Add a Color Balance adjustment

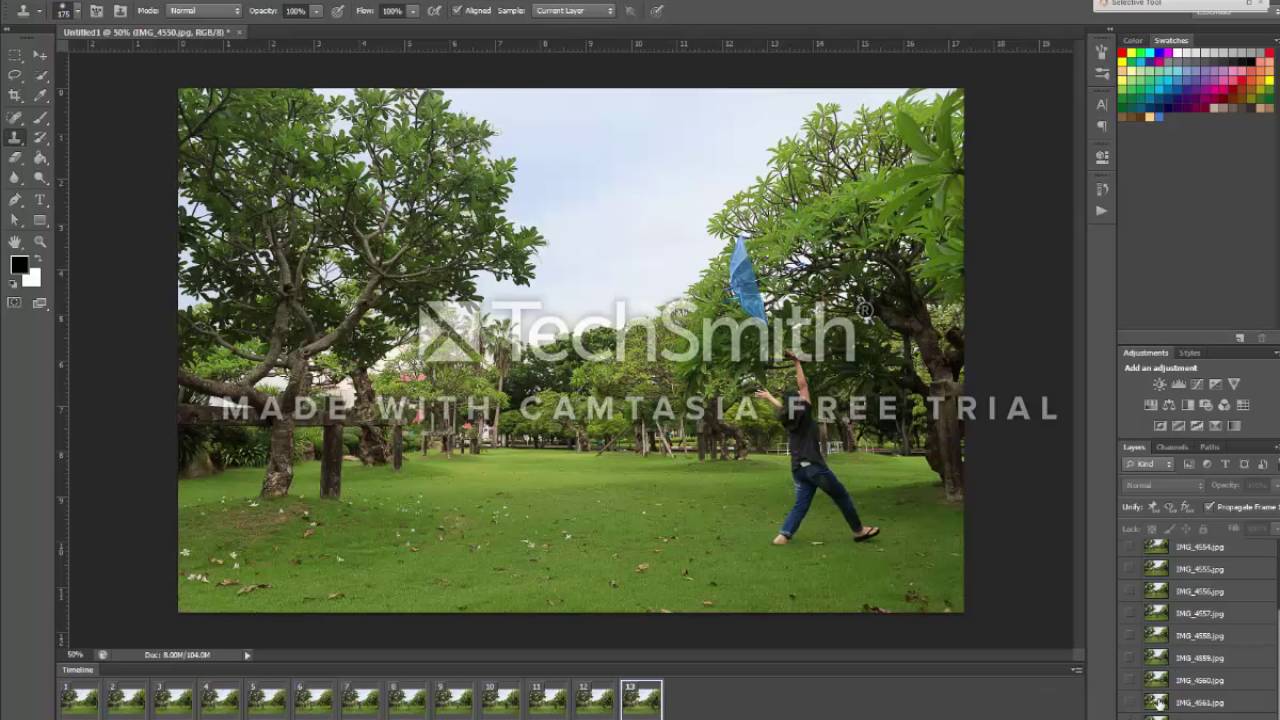[1169, 405]
